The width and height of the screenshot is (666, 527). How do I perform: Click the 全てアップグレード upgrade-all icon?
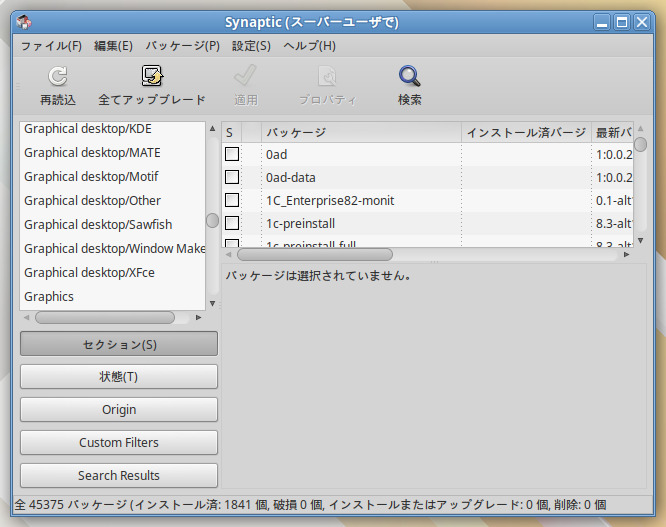point(152,76)
